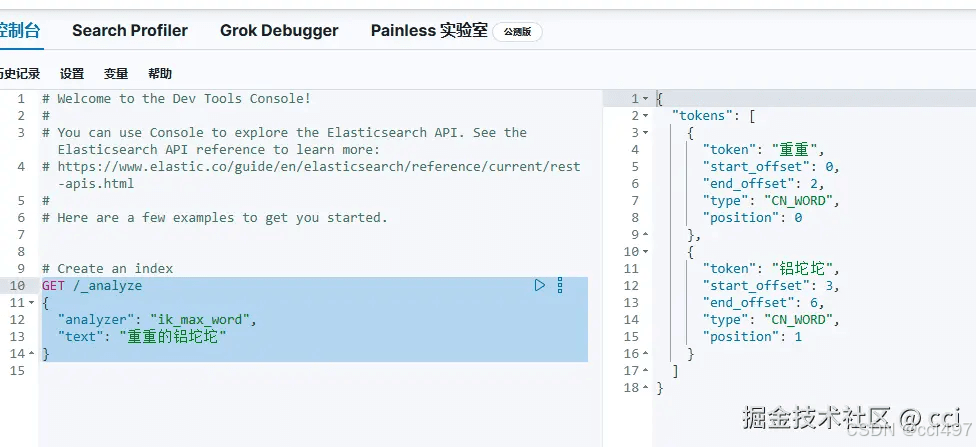This screenshot has height=447, width=976.
Task: Collapse the root object in response line 1
Action: (645, 99)
